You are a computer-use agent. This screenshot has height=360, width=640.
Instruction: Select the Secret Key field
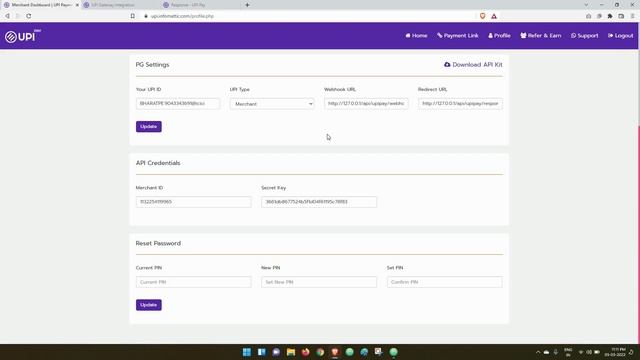click(x=319, y=202)
